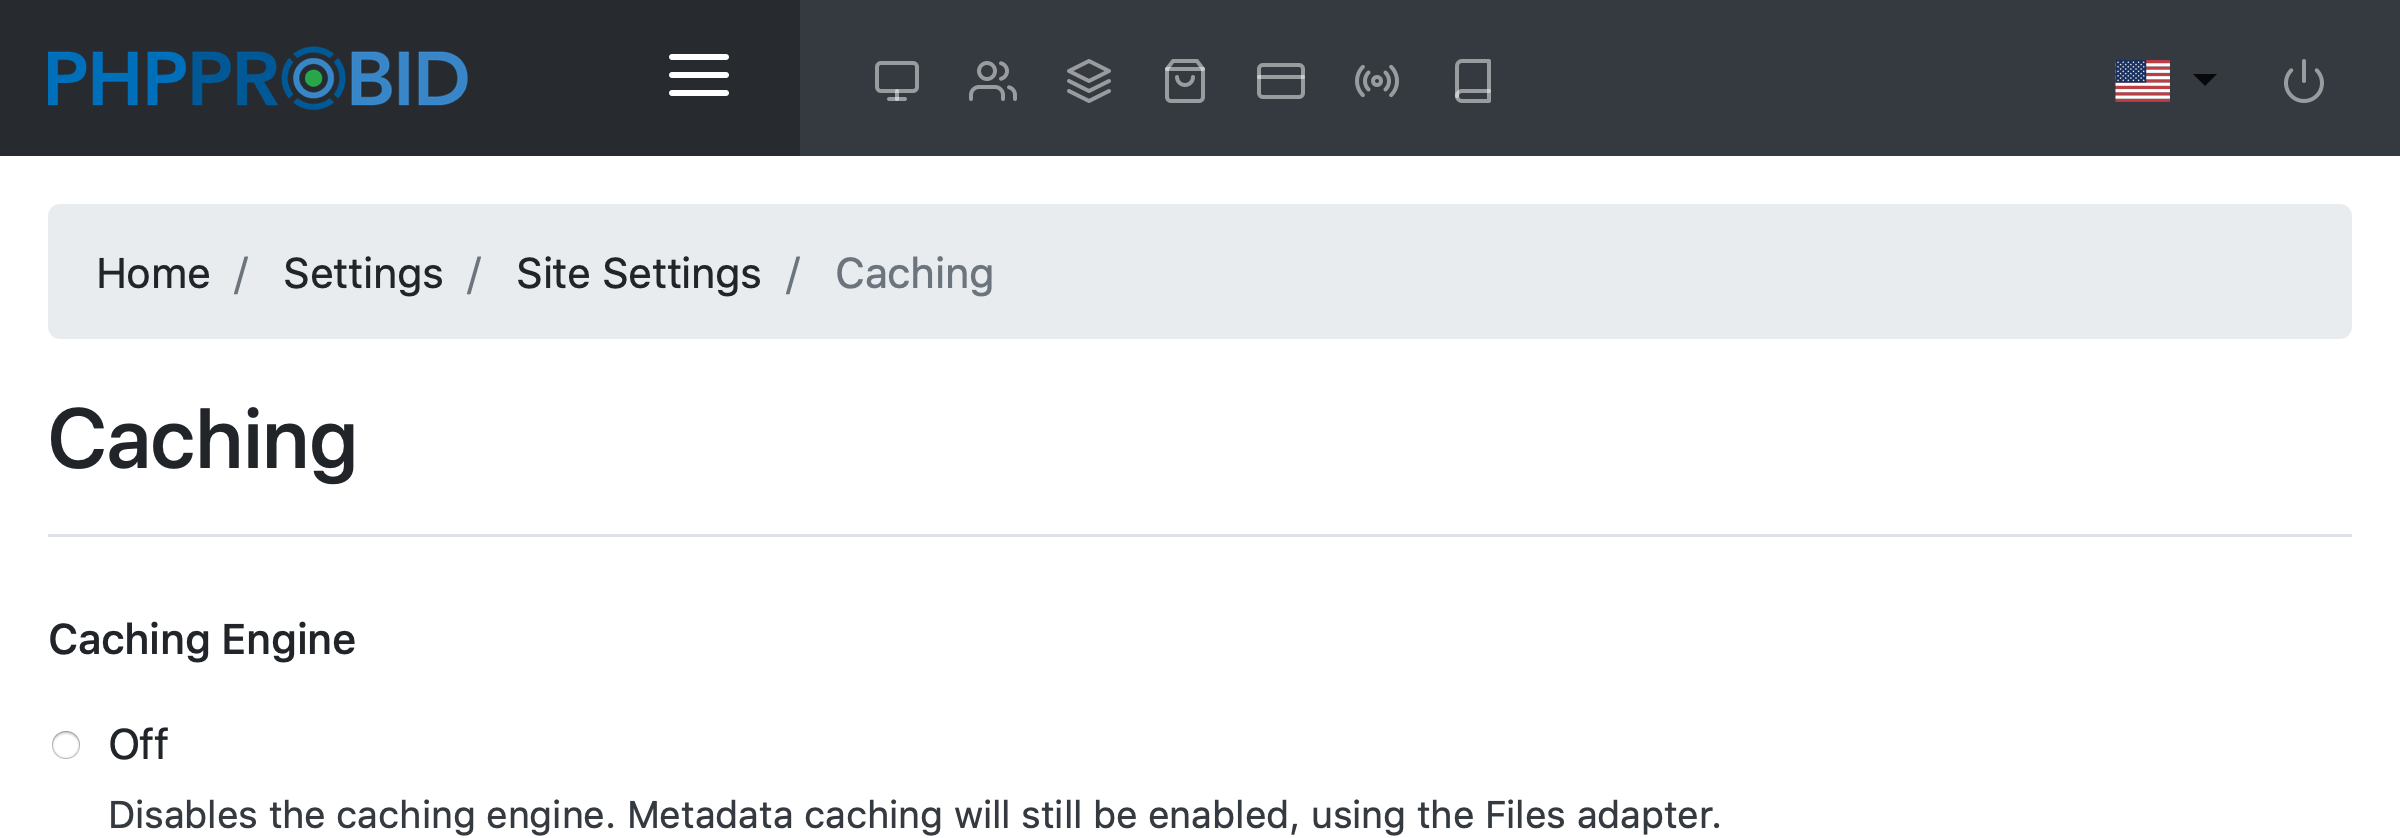Screen dimensions: 2400x838
Task: Toggle the hamburger sidebar menu
Action: 698,76
